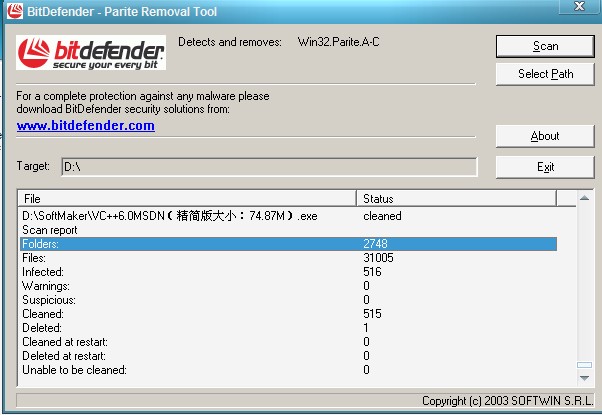Click the Status column header

click(456, 198)
